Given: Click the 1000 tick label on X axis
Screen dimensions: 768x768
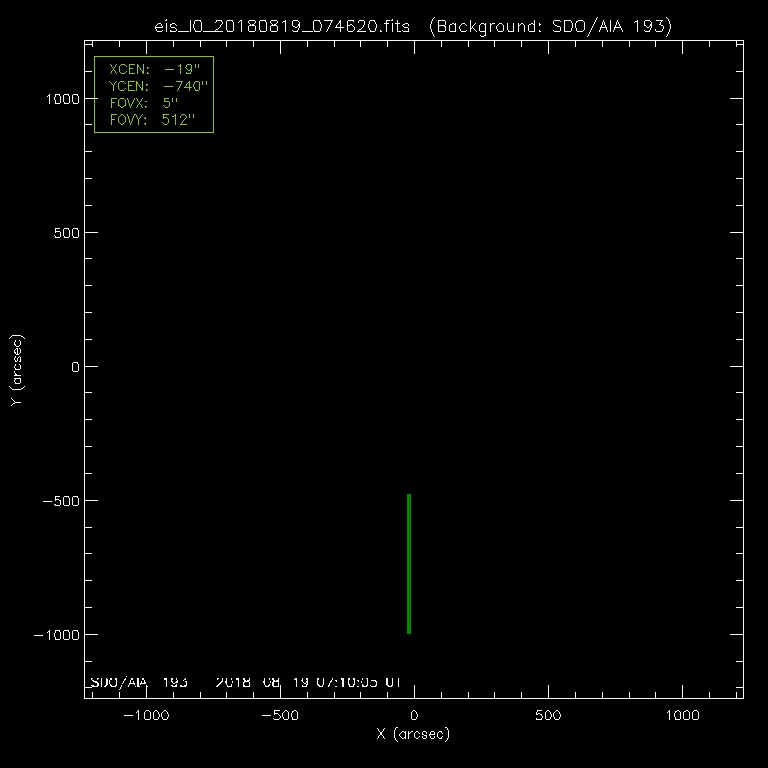Looking at the screenshot, I should click(x=681, y=716).
